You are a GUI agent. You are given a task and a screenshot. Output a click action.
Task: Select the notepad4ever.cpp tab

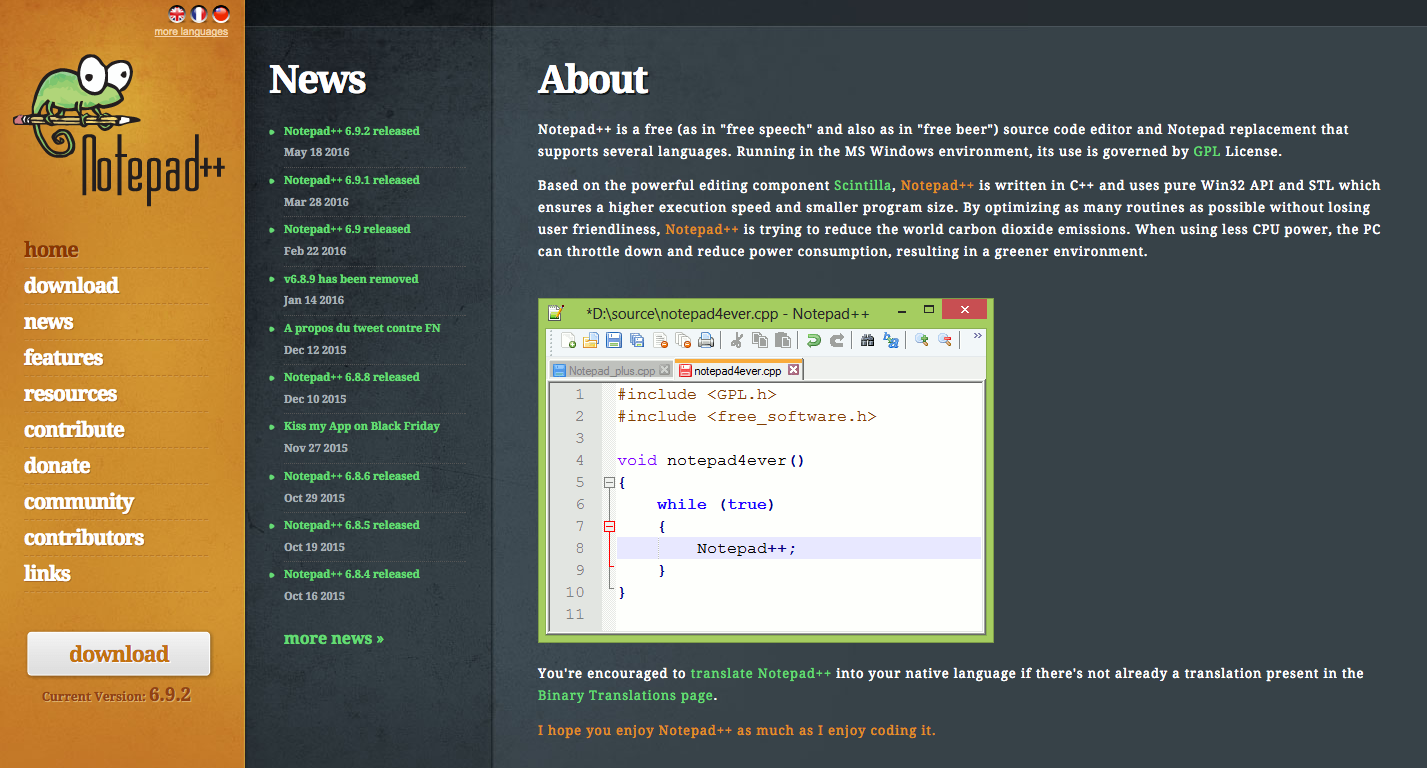[x=738, y=370]
